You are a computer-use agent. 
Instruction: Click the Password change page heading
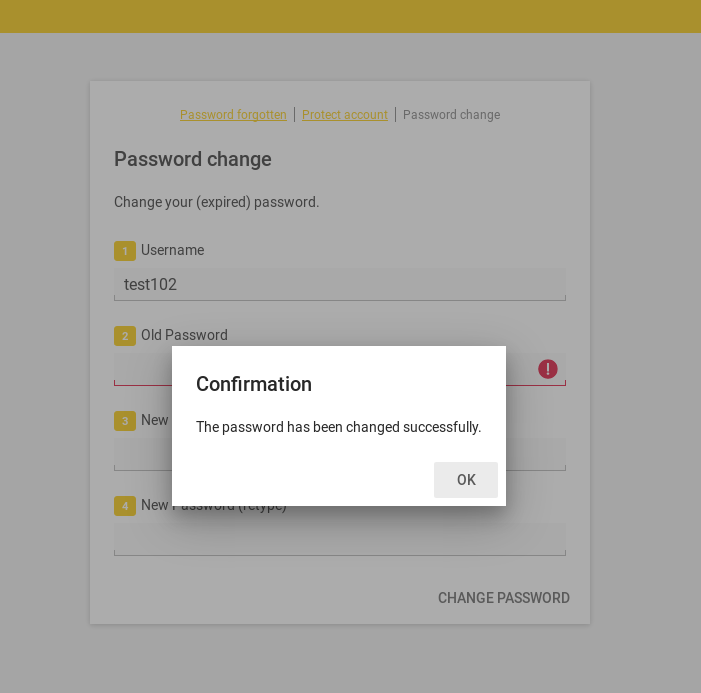point(193,159)
